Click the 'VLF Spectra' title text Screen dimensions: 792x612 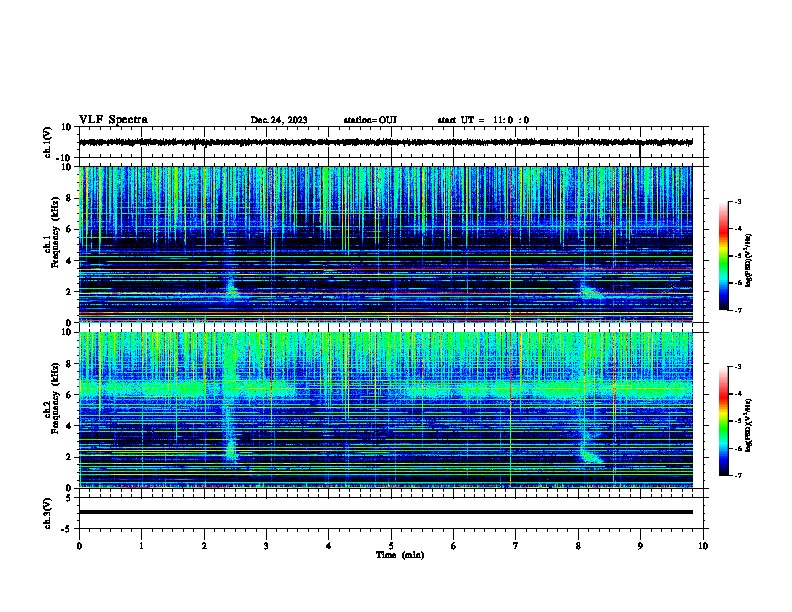113,120
